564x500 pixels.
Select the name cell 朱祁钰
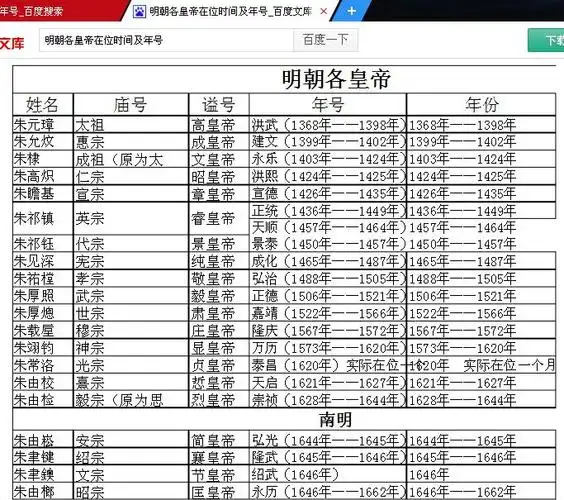43,244
